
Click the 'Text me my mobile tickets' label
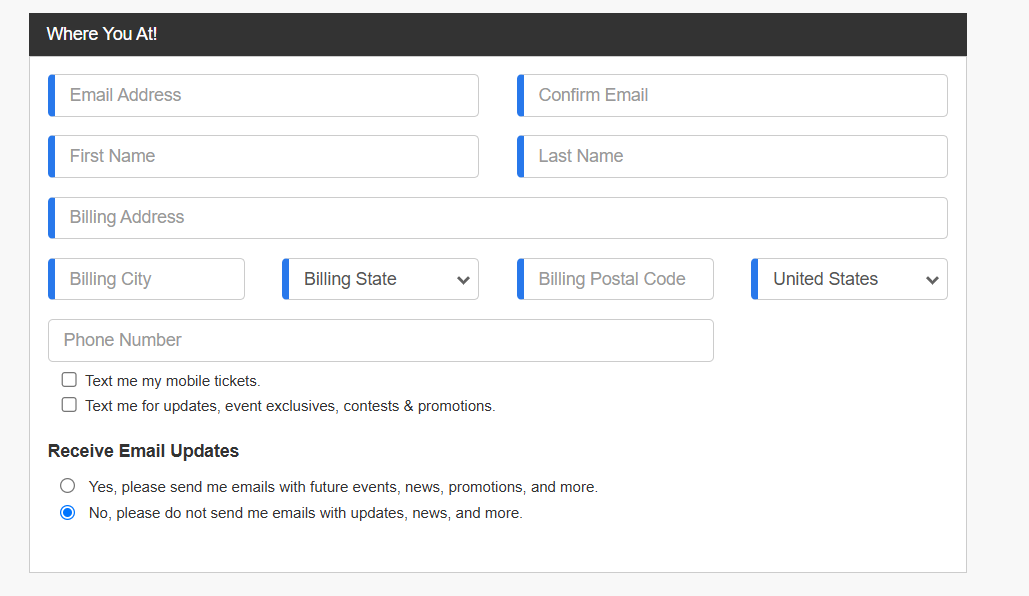coord(173,381)
